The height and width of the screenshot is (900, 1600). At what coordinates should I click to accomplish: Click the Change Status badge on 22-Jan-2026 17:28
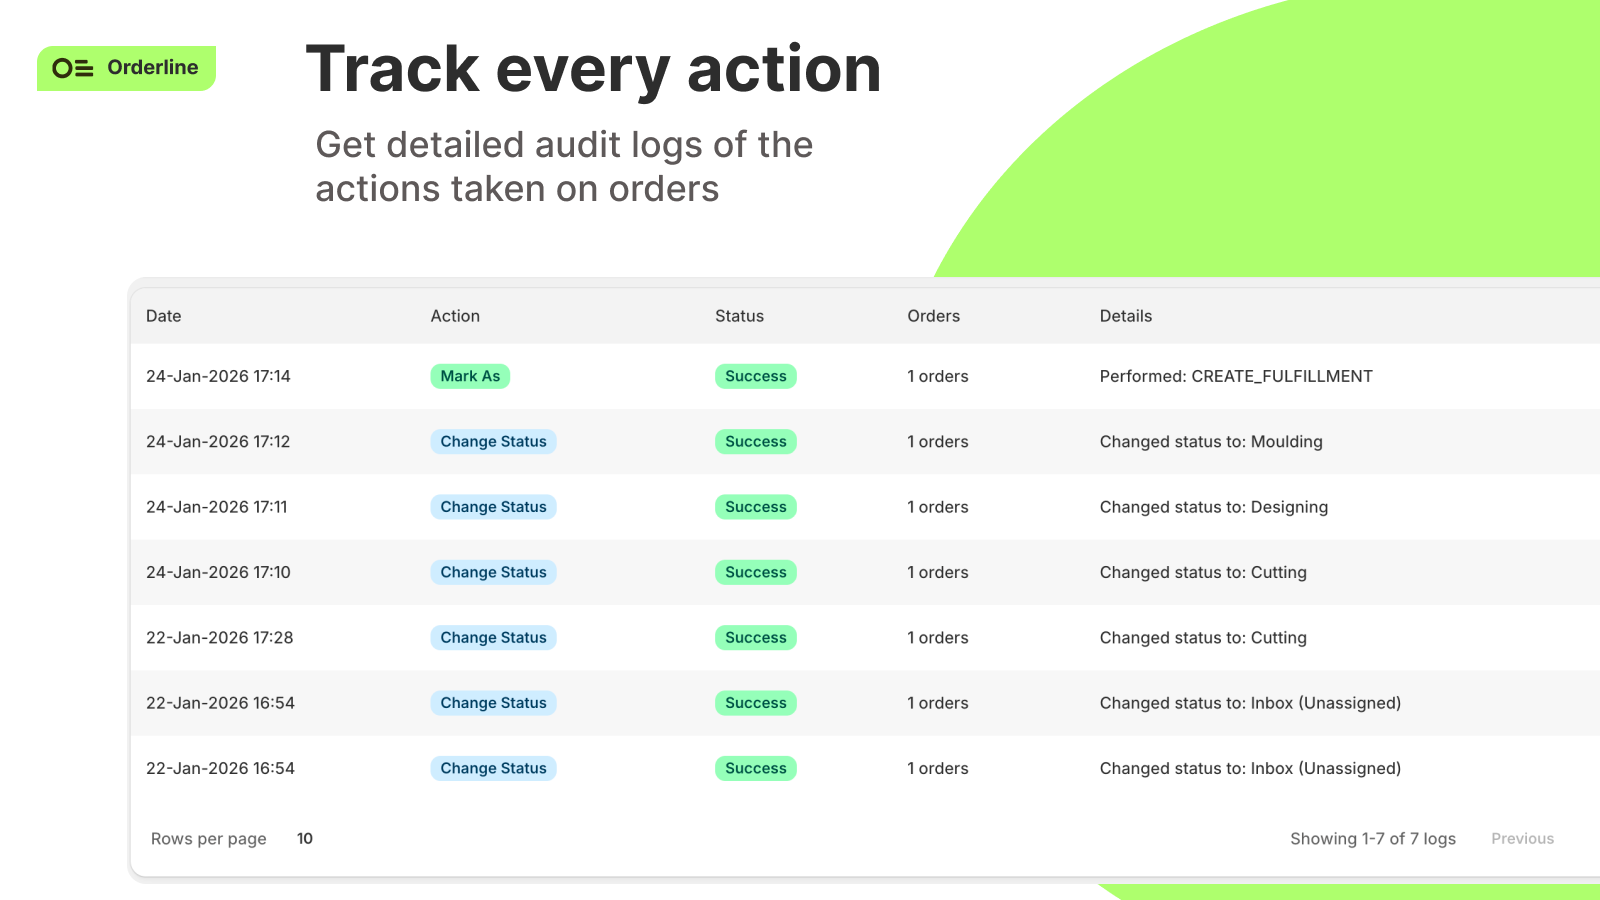[x=493, y=637]
